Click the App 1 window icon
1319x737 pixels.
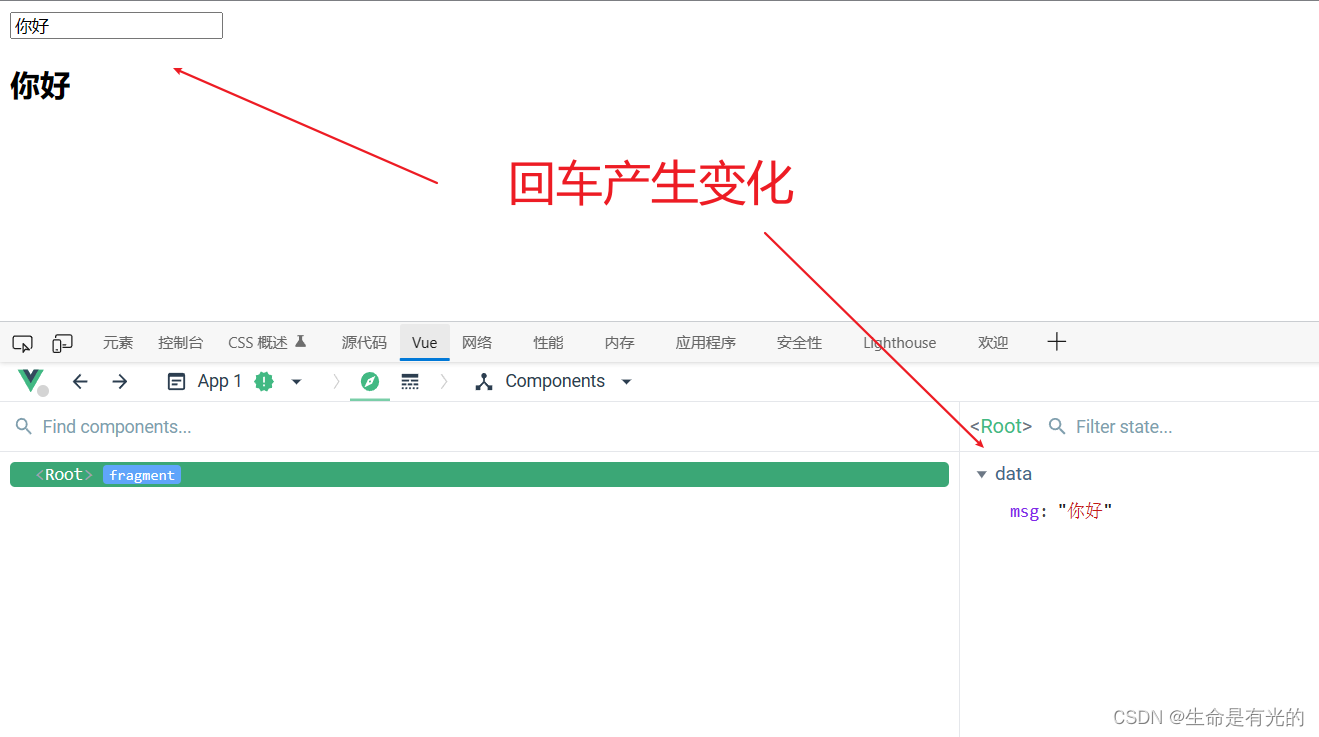click(x=177, y=381)
